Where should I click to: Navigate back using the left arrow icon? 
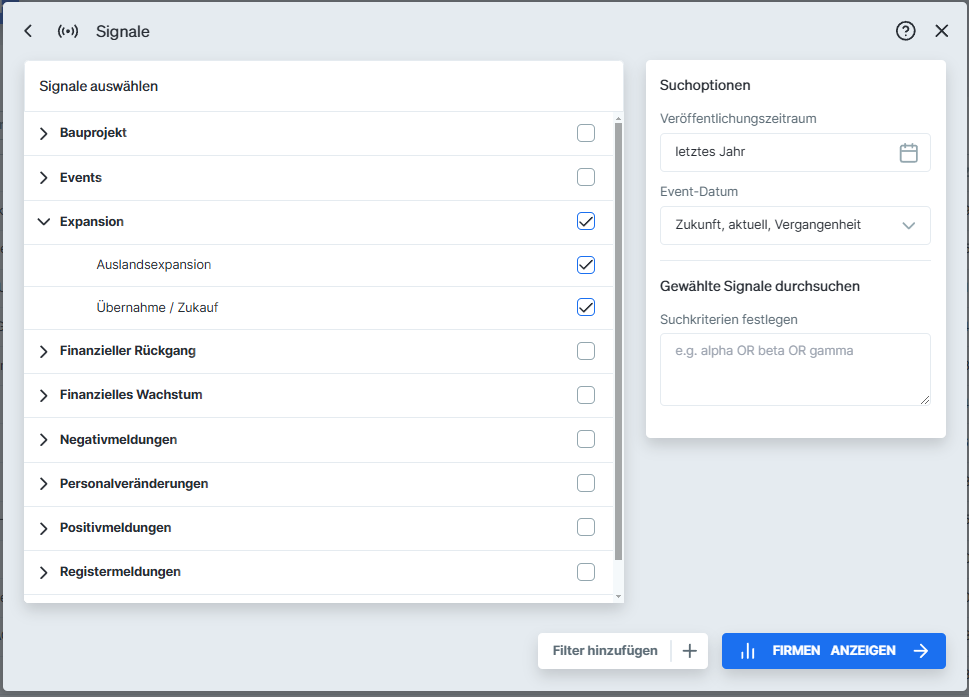[27, 31]
